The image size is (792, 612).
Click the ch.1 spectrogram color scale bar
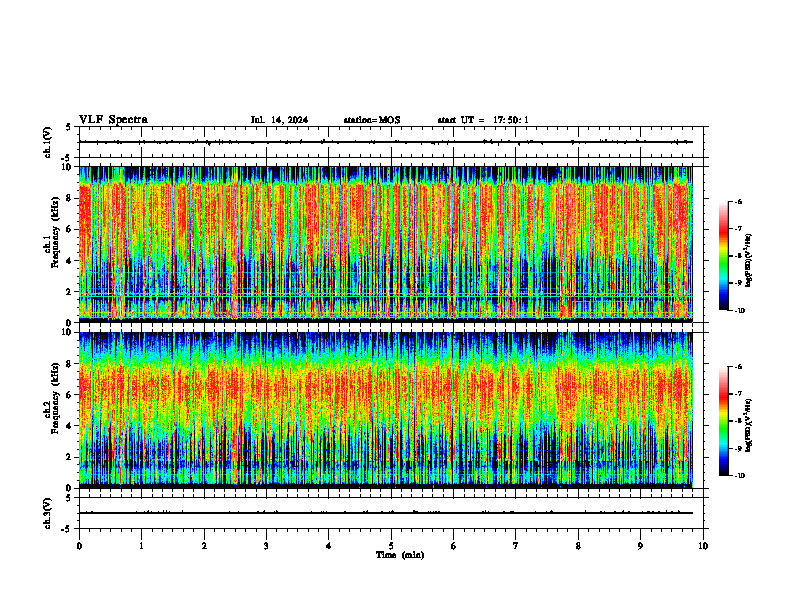724,256
